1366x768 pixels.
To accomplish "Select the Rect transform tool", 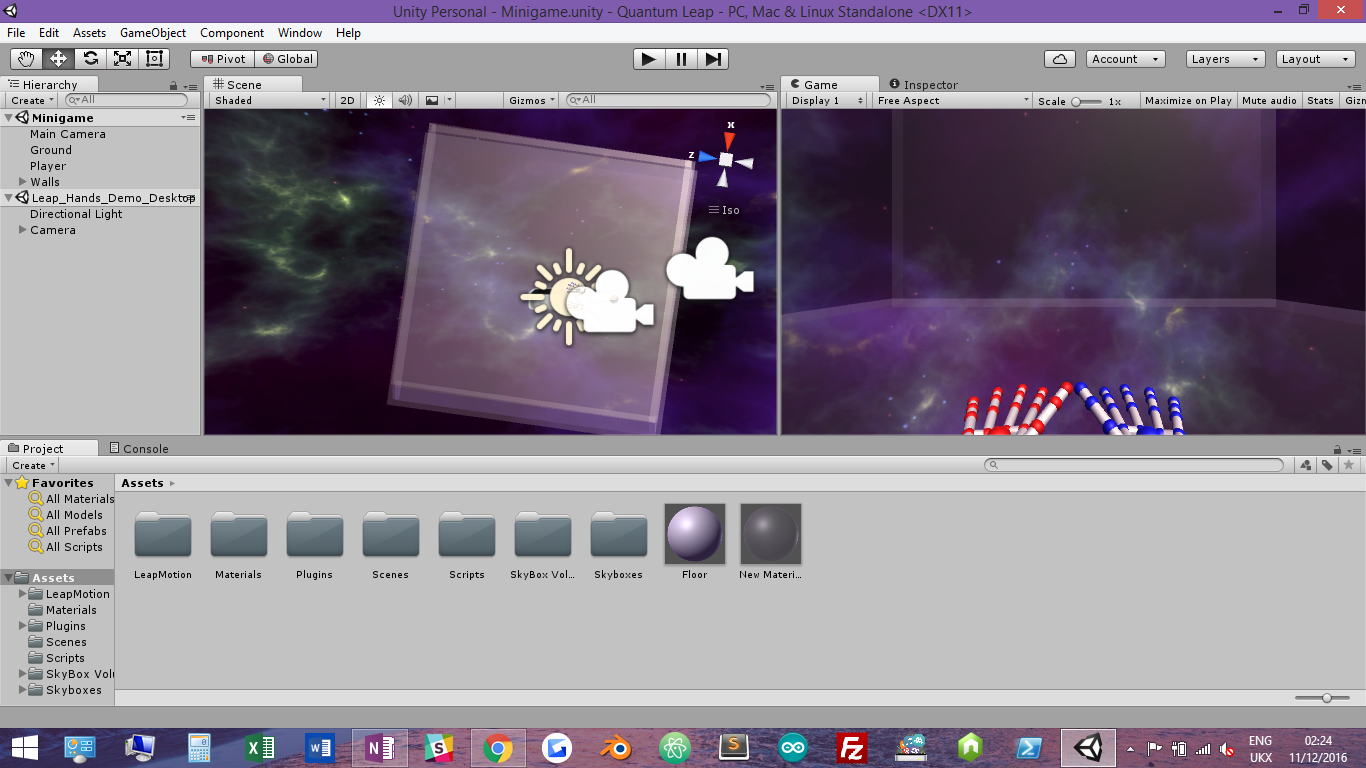I will [x=154, y=59].
